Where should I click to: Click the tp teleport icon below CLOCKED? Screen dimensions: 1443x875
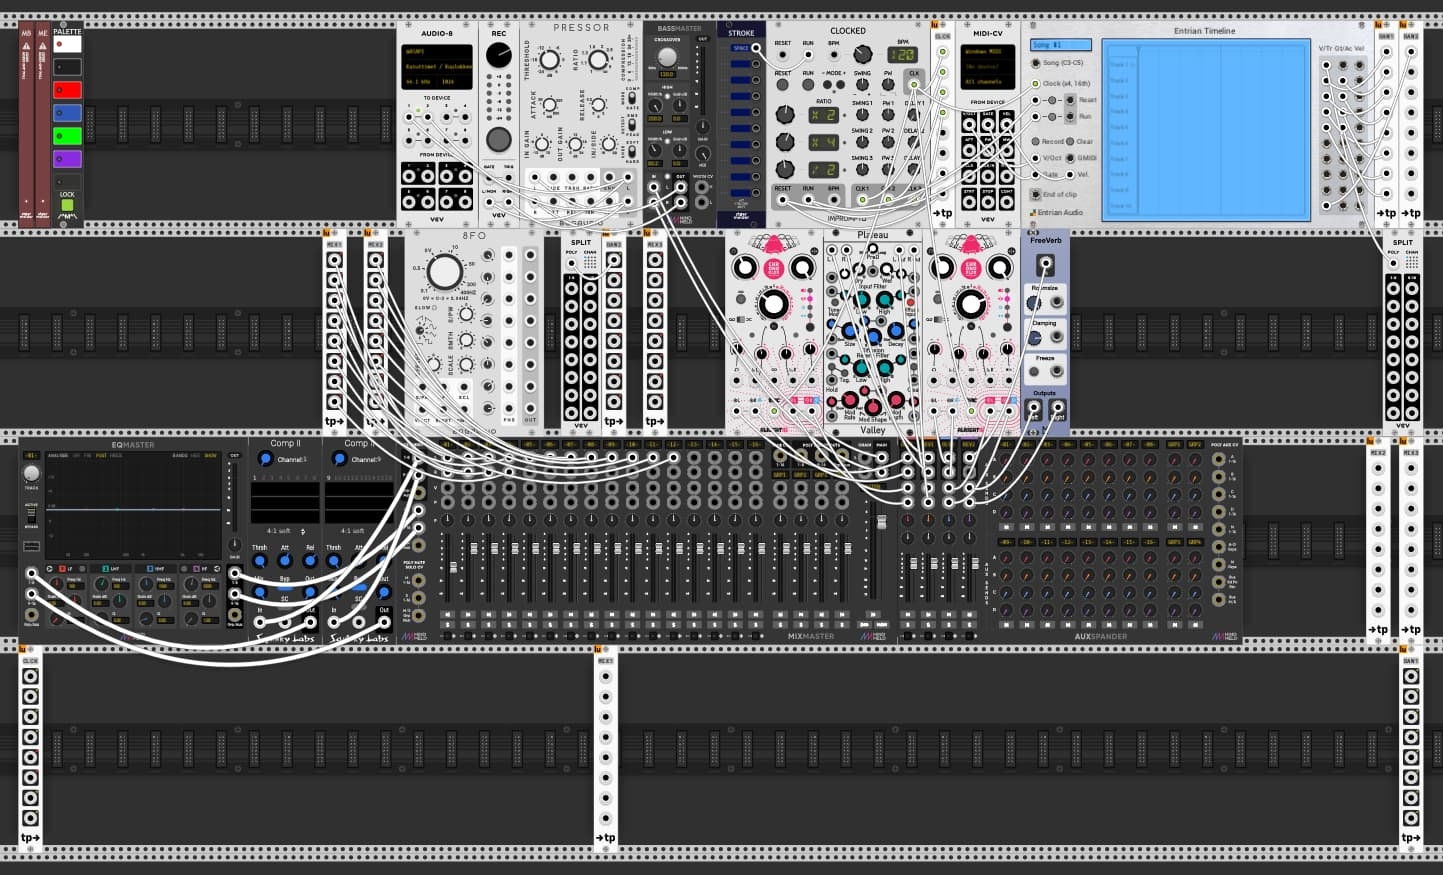(943, 212)
